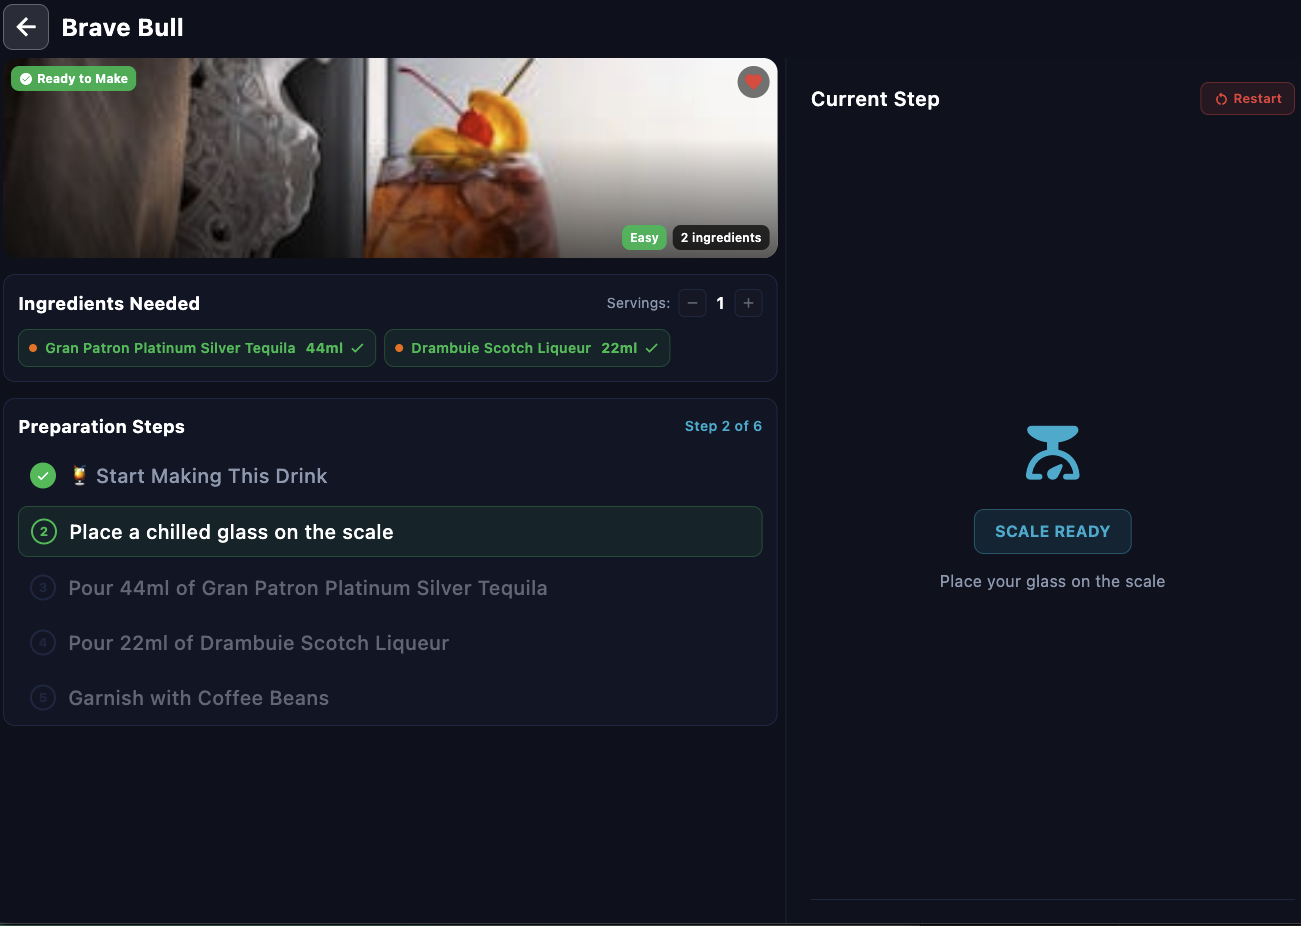Click the Brave Bull cocktail photo
Viewport: 1301px width, 926px height.
coord(390,158)
